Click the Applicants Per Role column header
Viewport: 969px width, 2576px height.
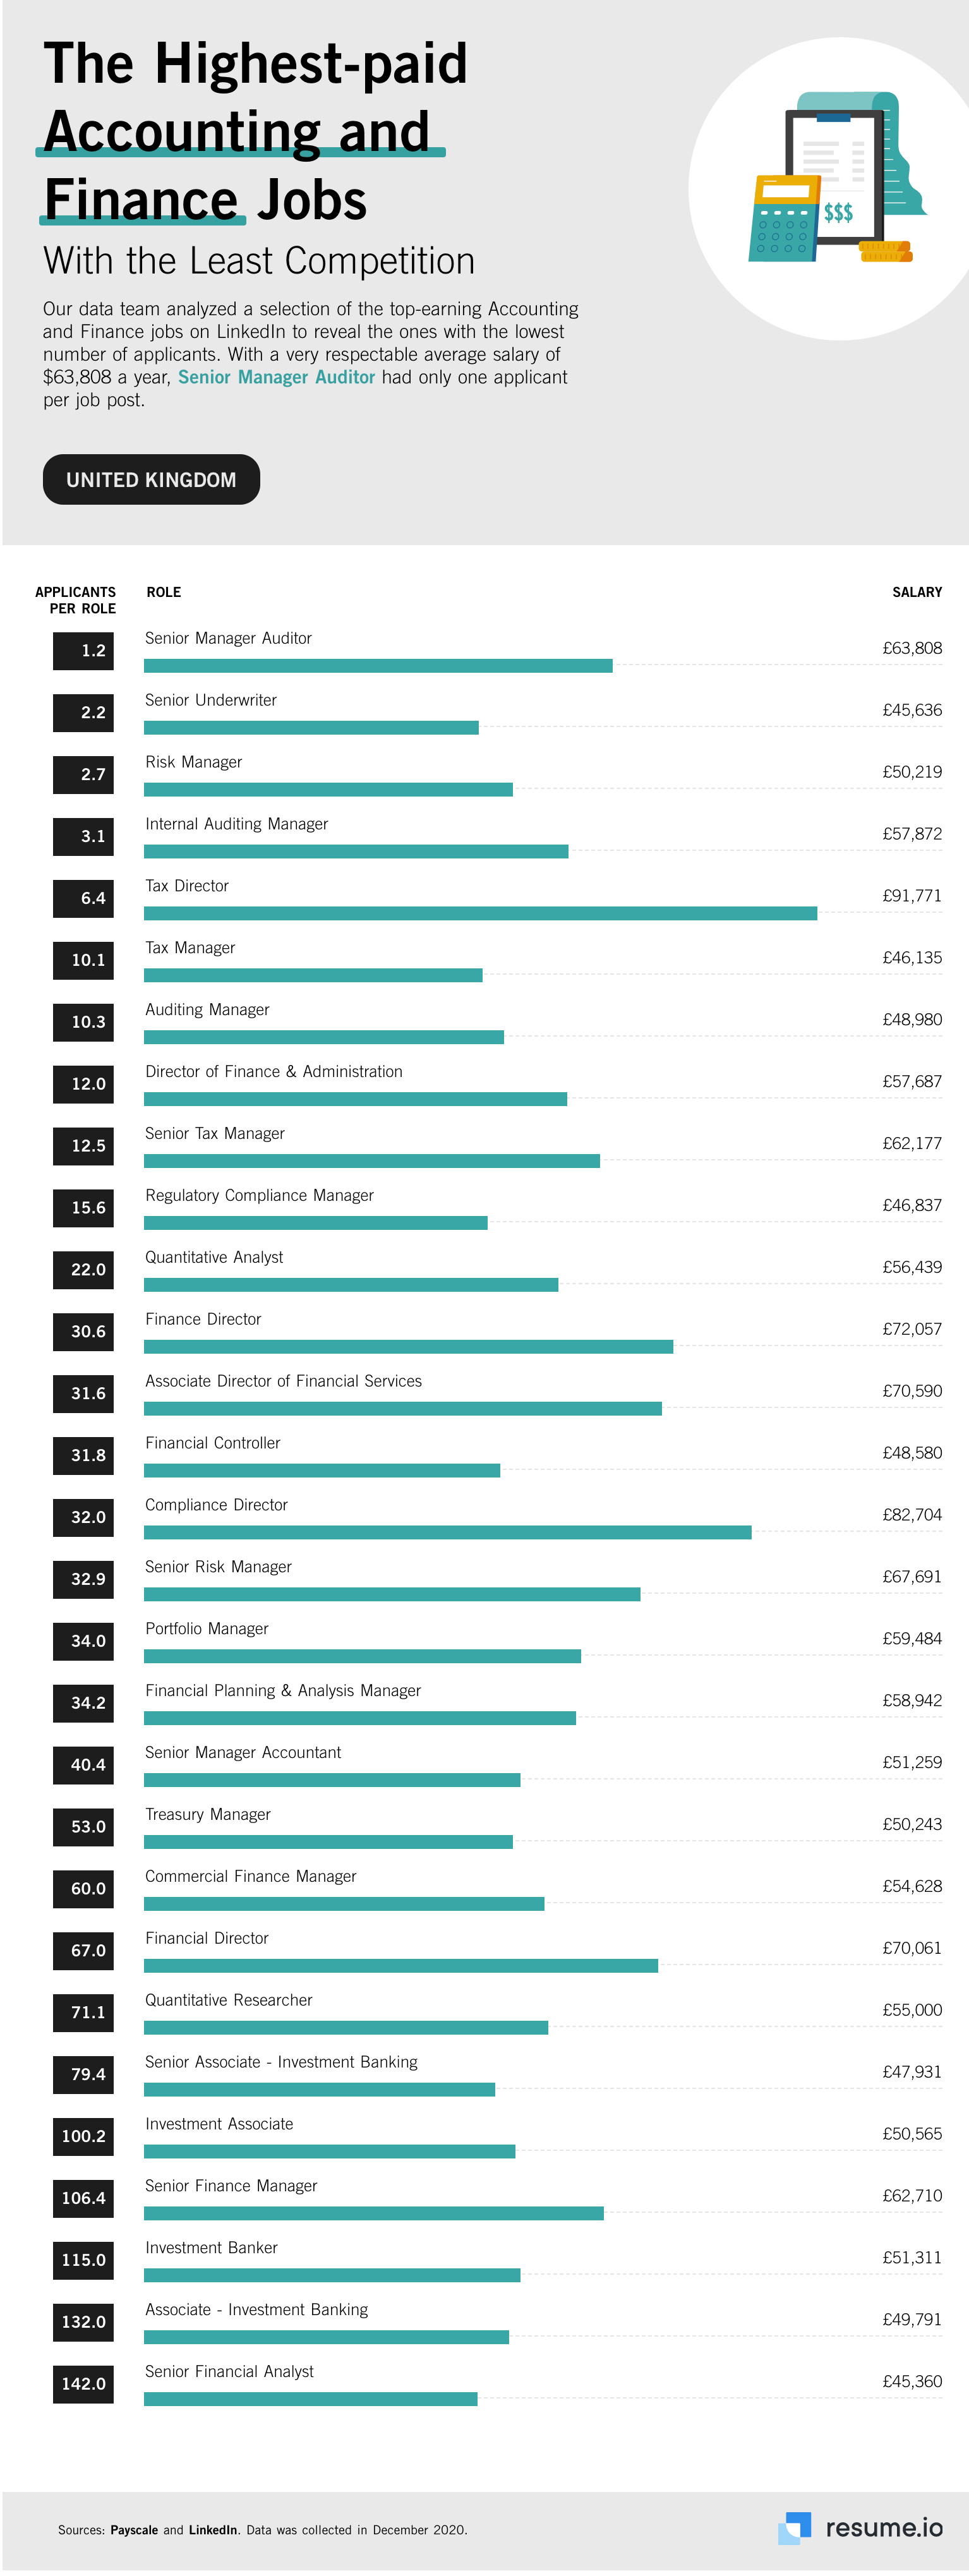(x=76, y=600)
